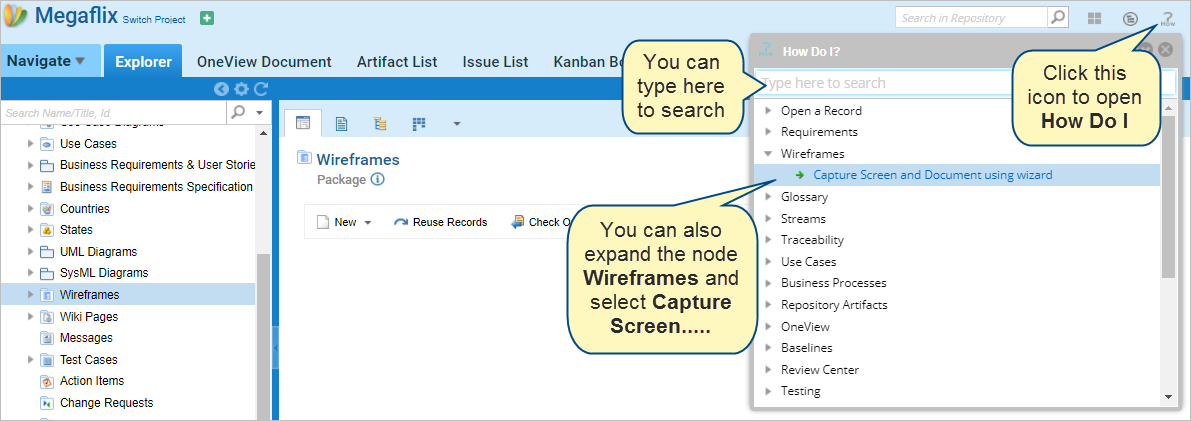Click the collapse explorer left-arrow icon
This screenshot has height=421, width=1191.
tap(221, 89)
